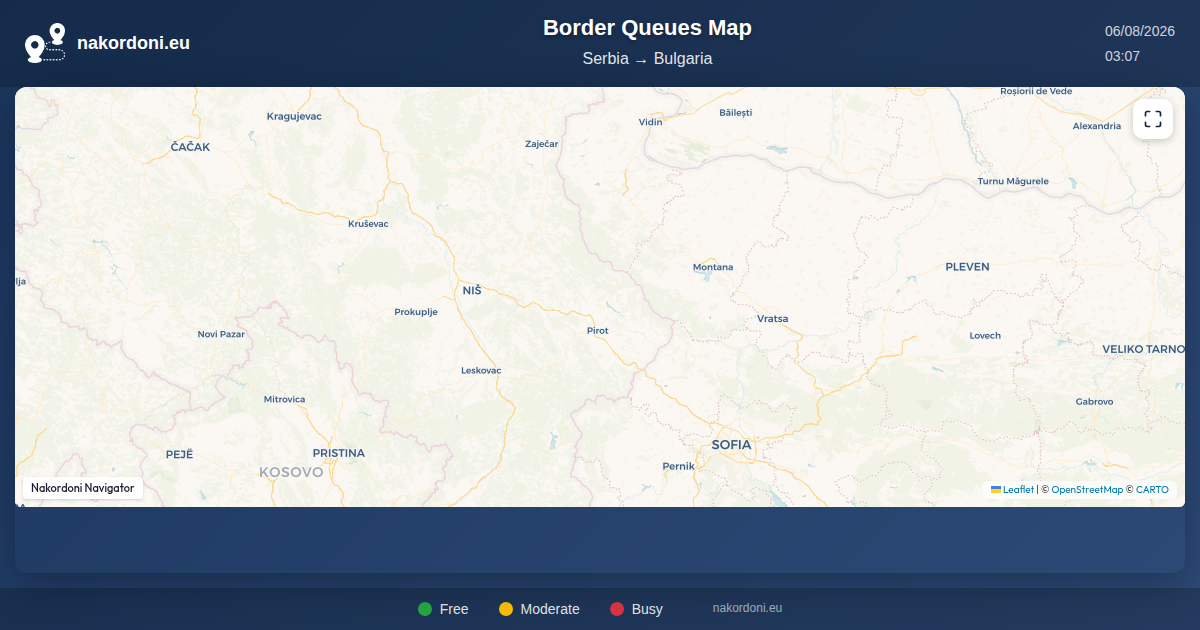
Task: Click the time 03:07
Action: 1122,56
